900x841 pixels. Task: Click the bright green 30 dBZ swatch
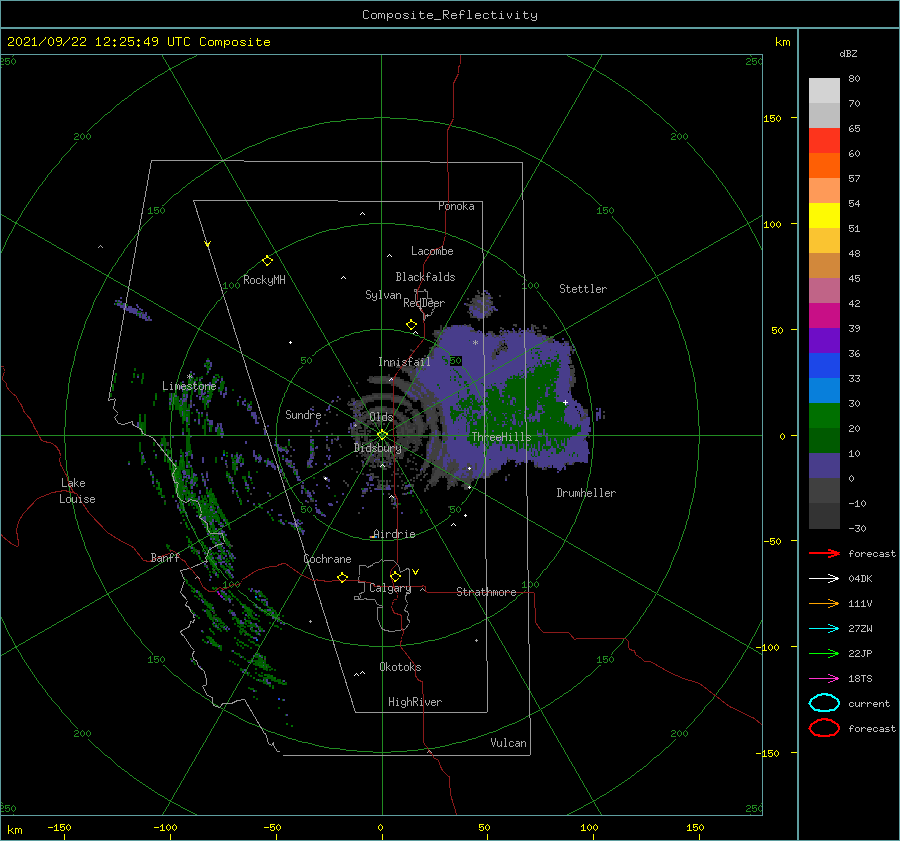click(x=824, y=415)
